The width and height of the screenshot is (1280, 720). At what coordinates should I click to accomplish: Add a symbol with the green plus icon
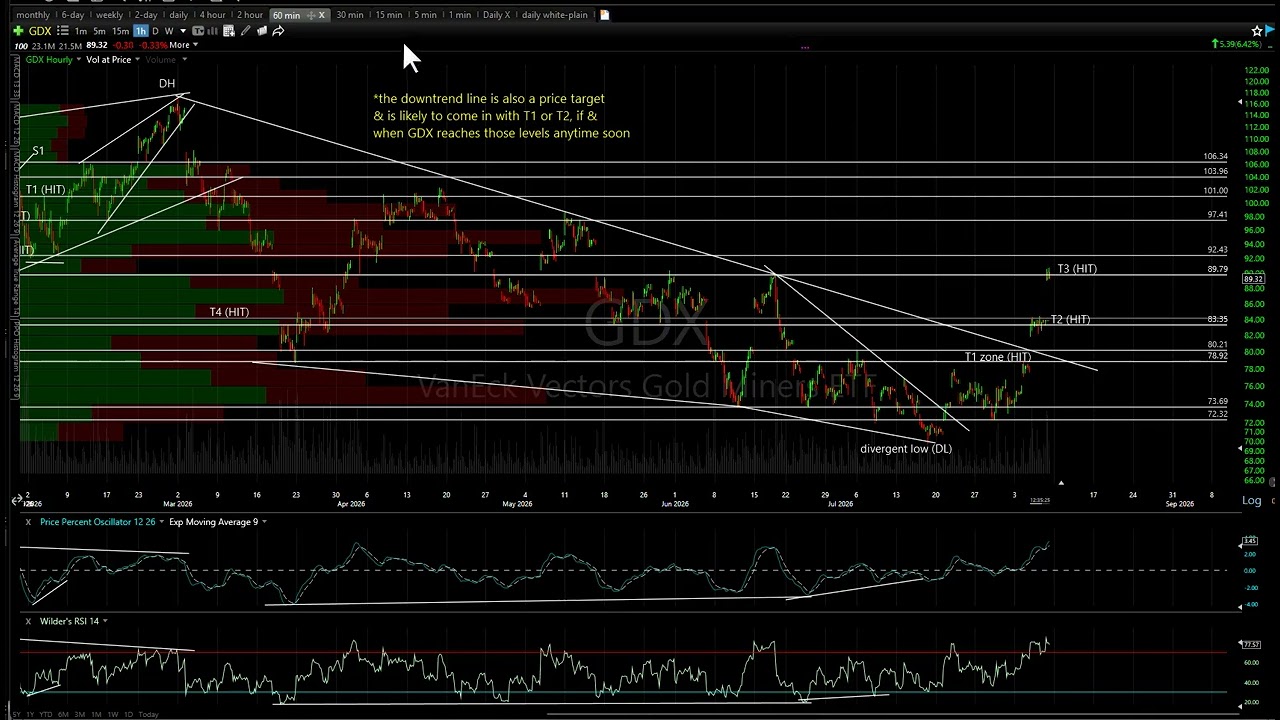18,31
